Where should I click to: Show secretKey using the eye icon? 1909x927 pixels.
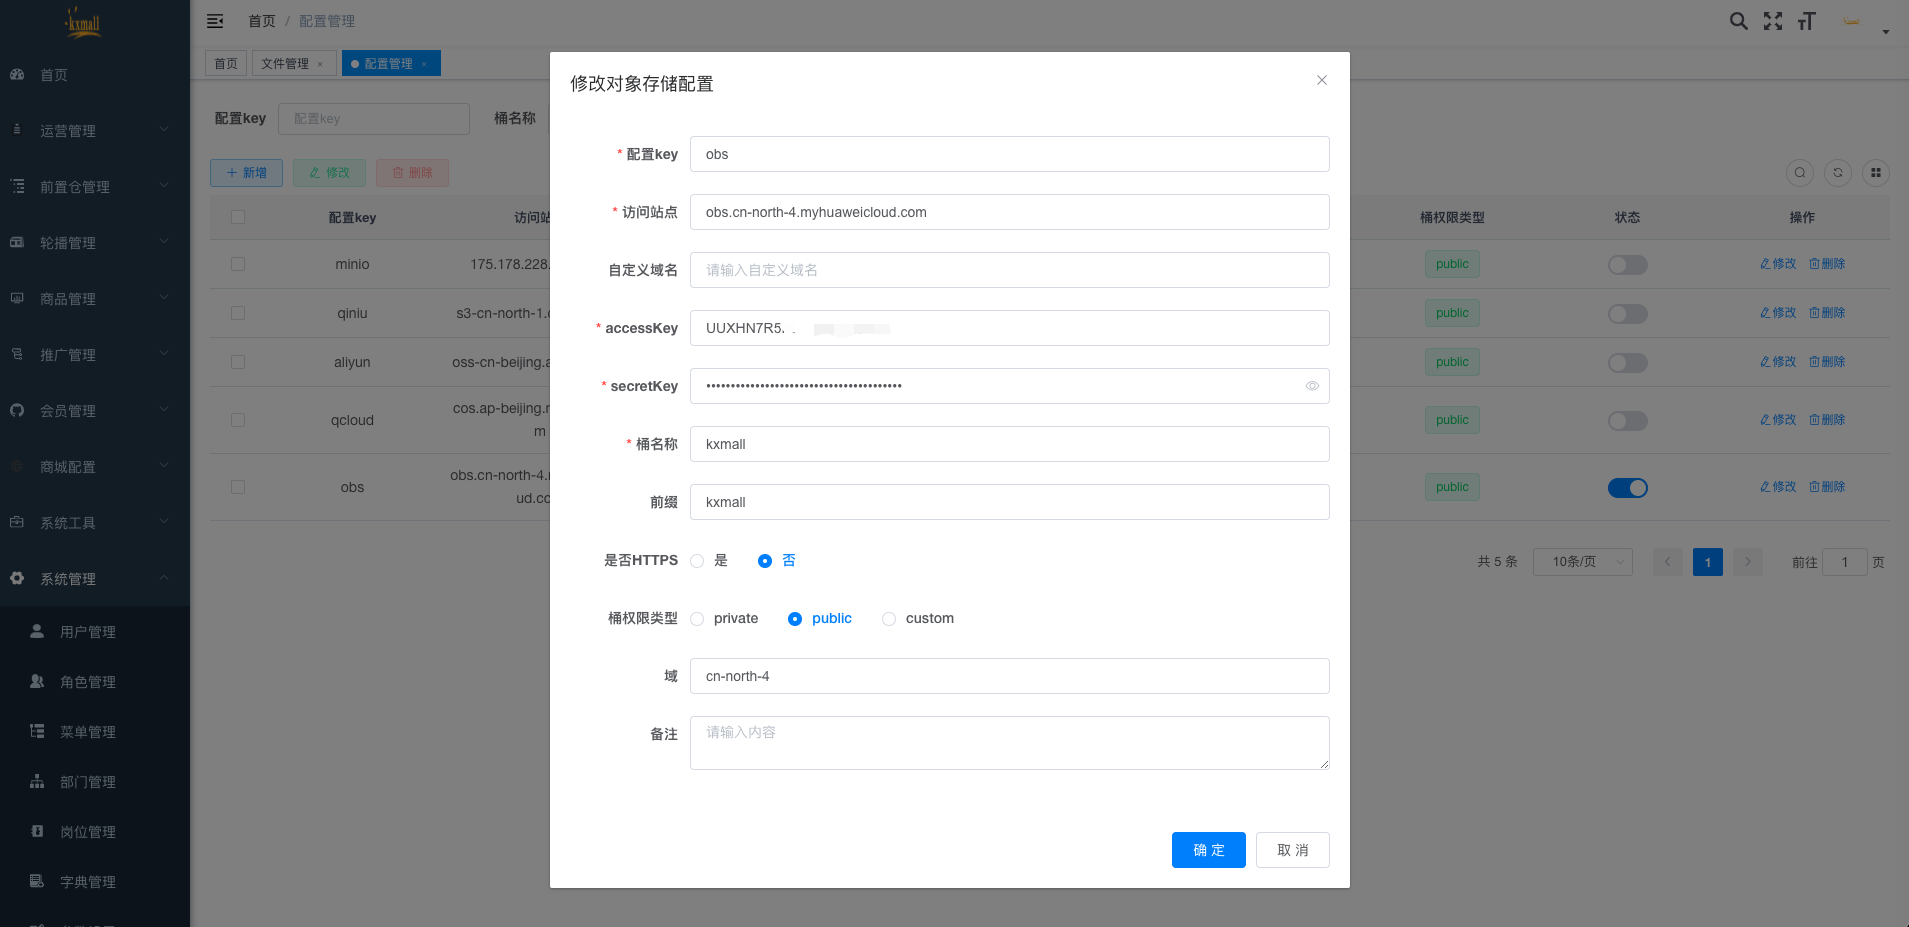(1312, 386)
